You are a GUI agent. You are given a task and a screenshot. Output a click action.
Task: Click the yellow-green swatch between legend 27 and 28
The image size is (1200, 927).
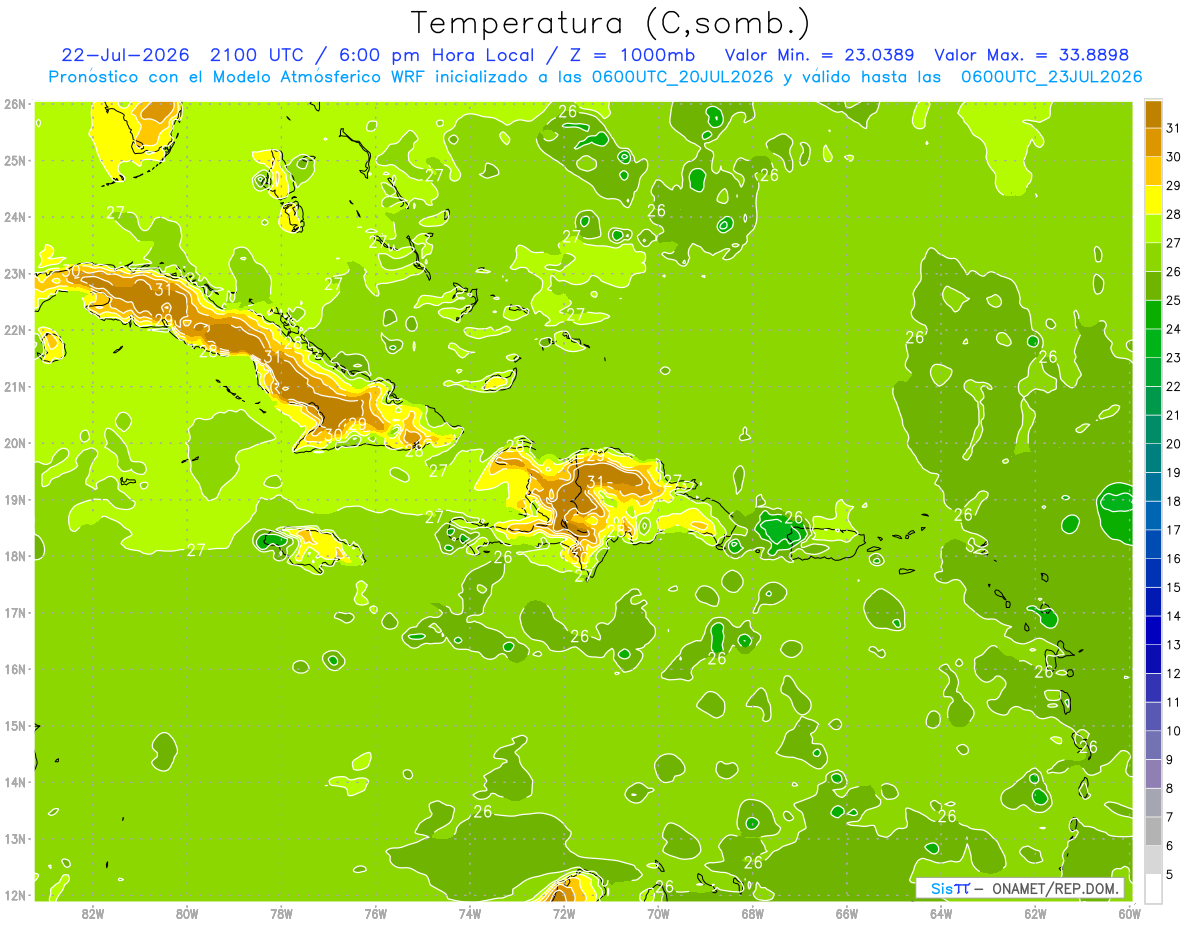[x=1153, y=228]
